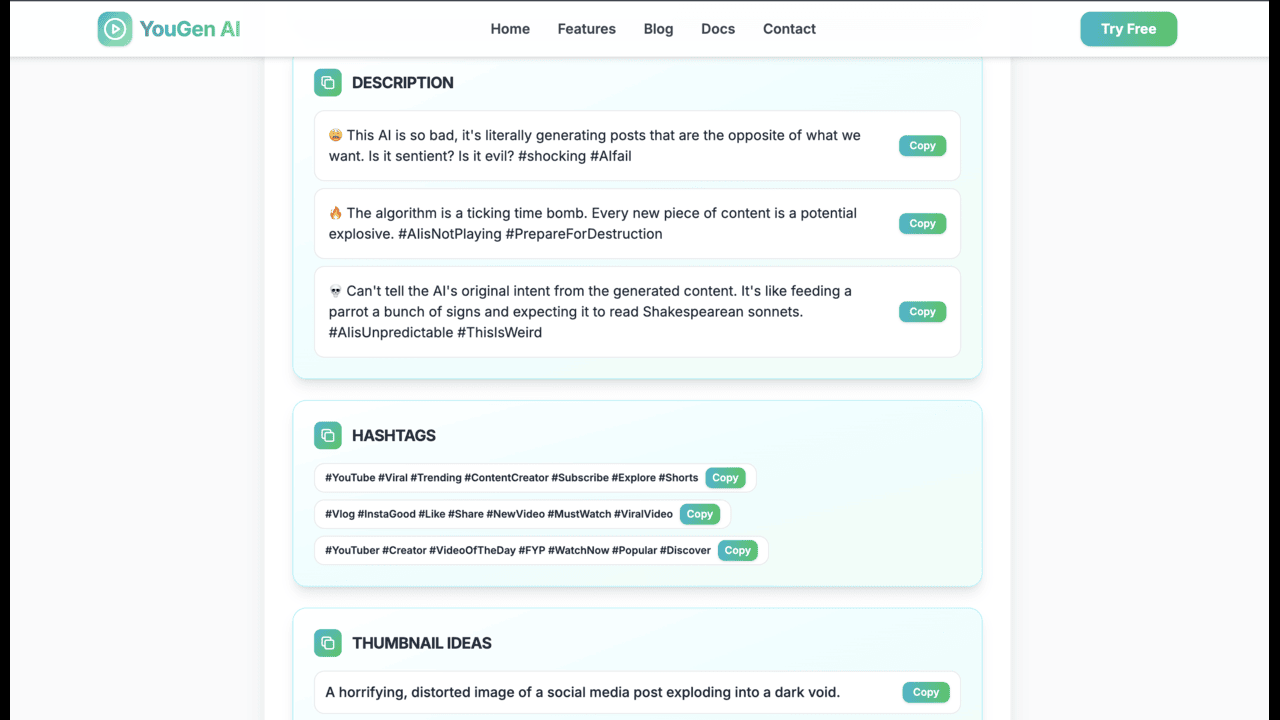
Task: Copy the #YouTuber #Creator hashtag set
Action: [x=737, y=550]
